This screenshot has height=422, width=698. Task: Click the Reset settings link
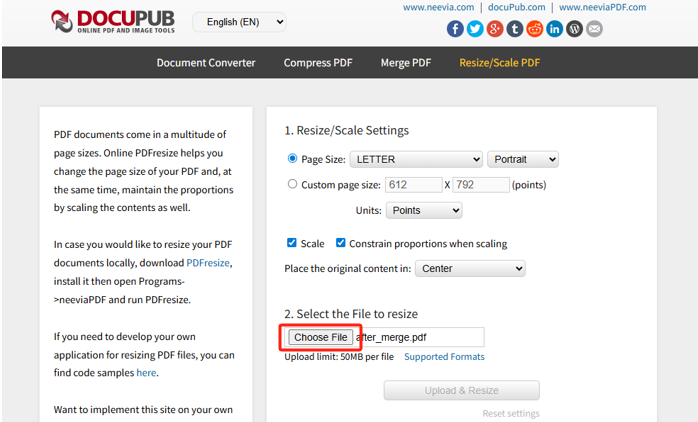tap(511, 414)
